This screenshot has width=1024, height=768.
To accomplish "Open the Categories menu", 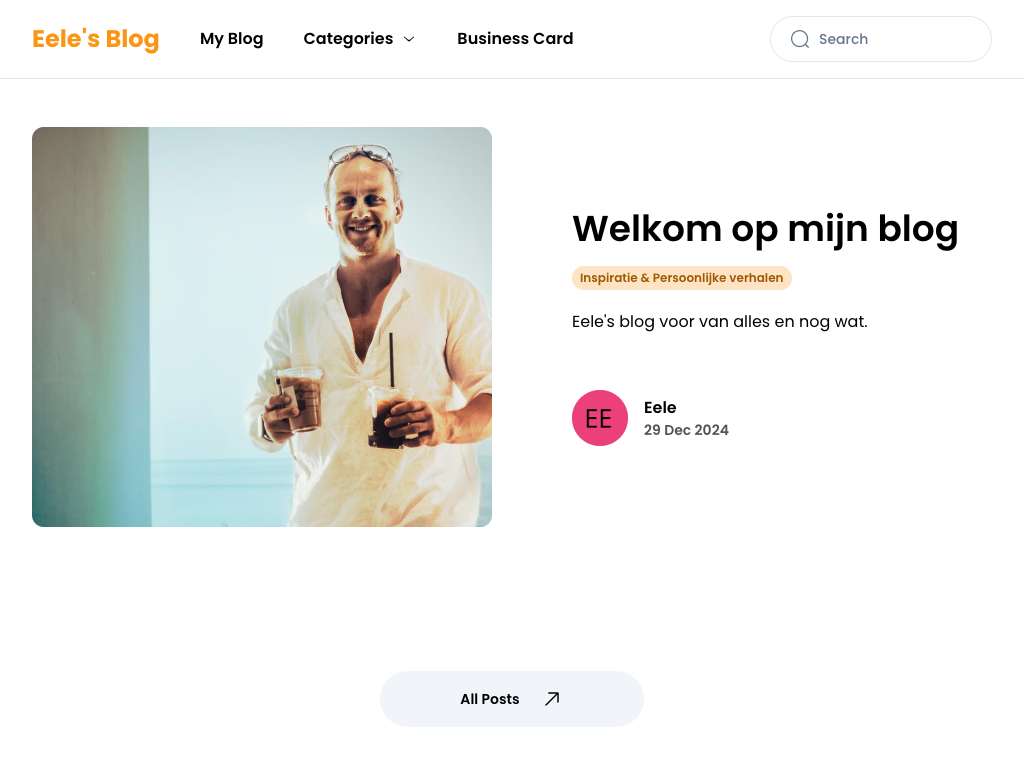I will (x=359, y=39).
